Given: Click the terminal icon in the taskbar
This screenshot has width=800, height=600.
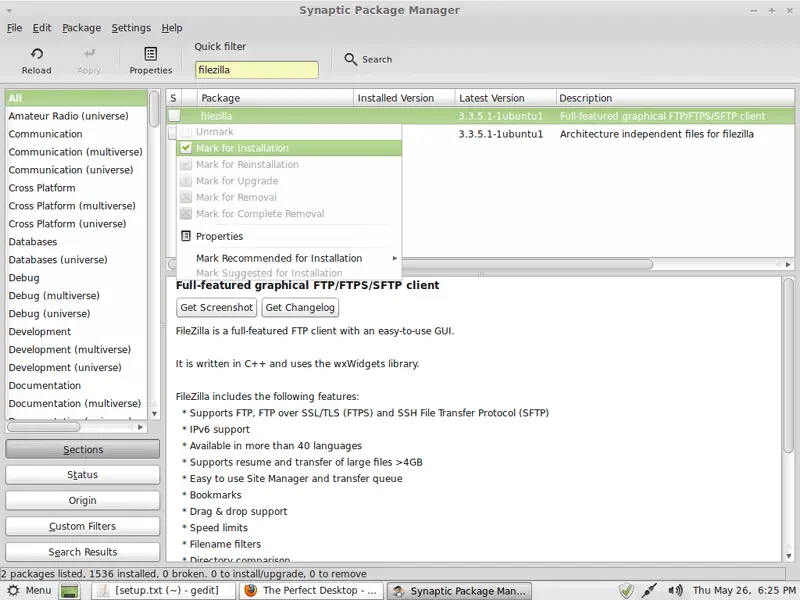Looking at the screenshot, I should (x=70, y=591).
